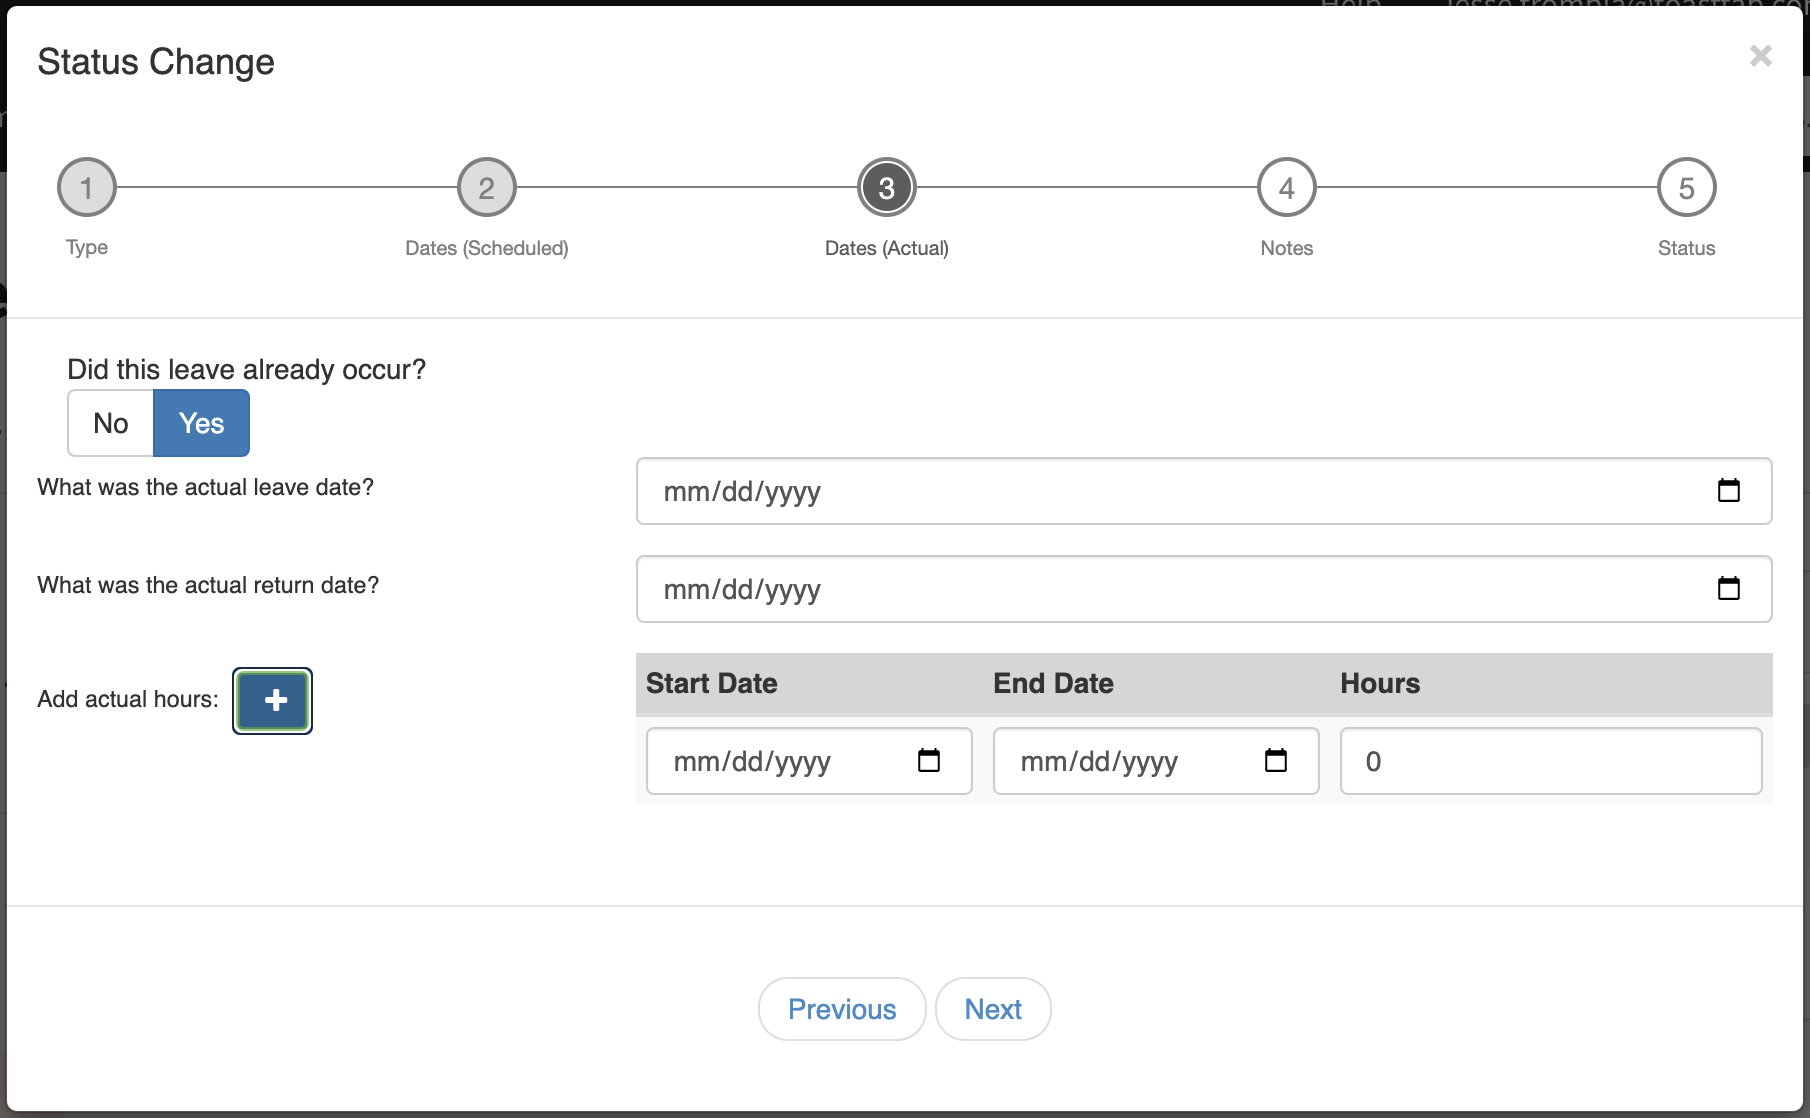Focus the actual return date field
The height and width of the screenshot is (1118, 1810).
tap(1150, 589)
